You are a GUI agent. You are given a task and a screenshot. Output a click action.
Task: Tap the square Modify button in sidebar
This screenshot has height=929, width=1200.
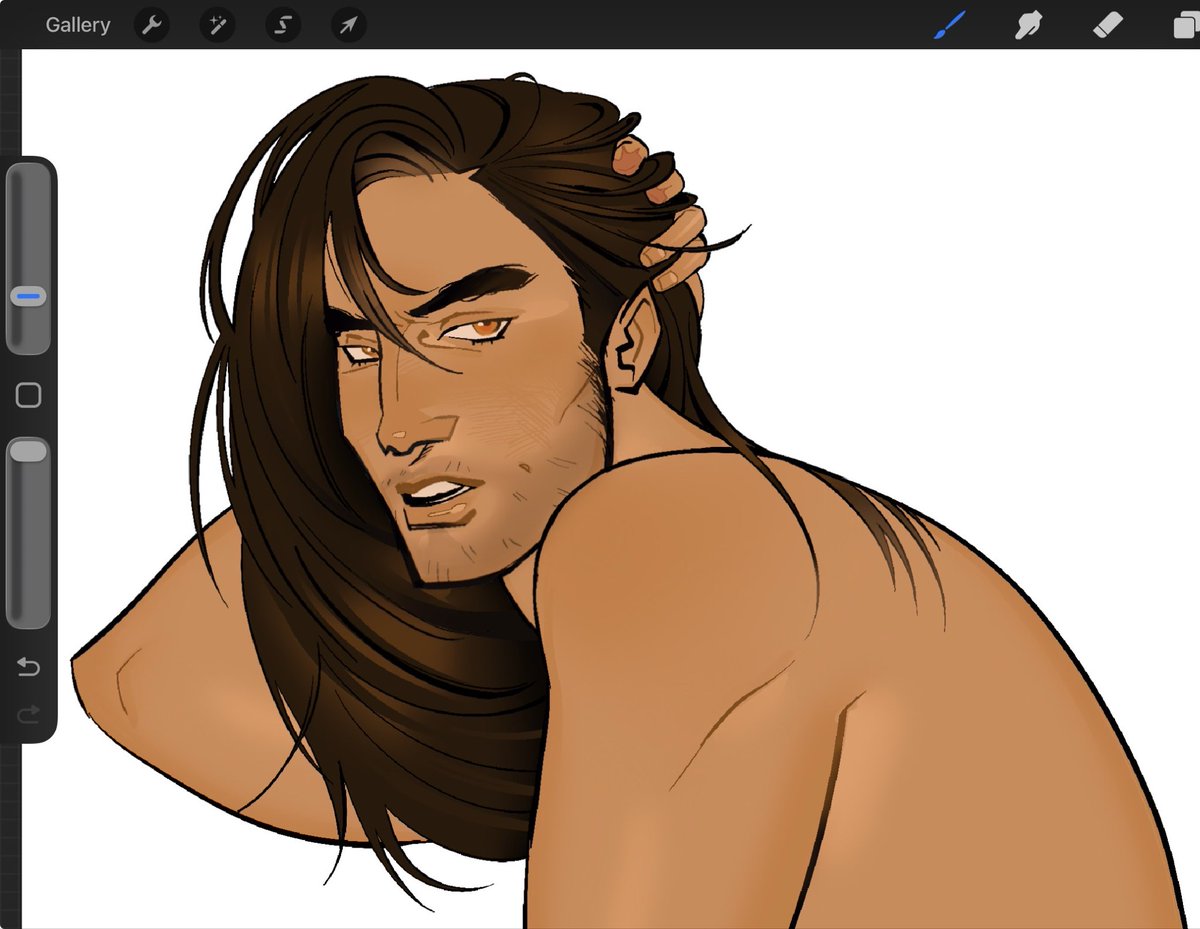point(28,395)
